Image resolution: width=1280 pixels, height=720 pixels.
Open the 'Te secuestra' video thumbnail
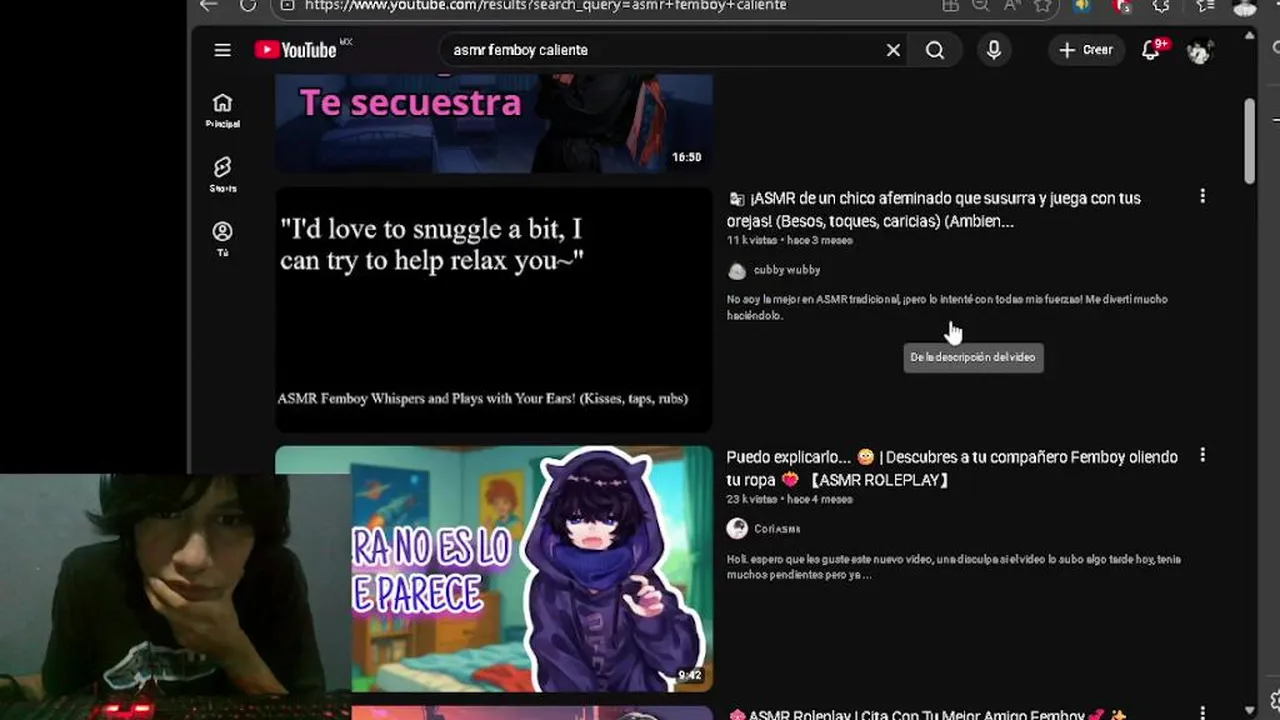[x=494, y=122]
